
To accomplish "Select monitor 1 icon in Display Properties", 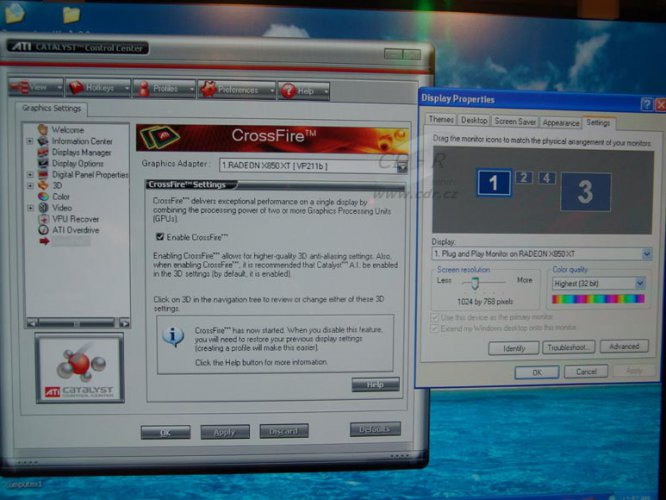I will click(494, 183).
